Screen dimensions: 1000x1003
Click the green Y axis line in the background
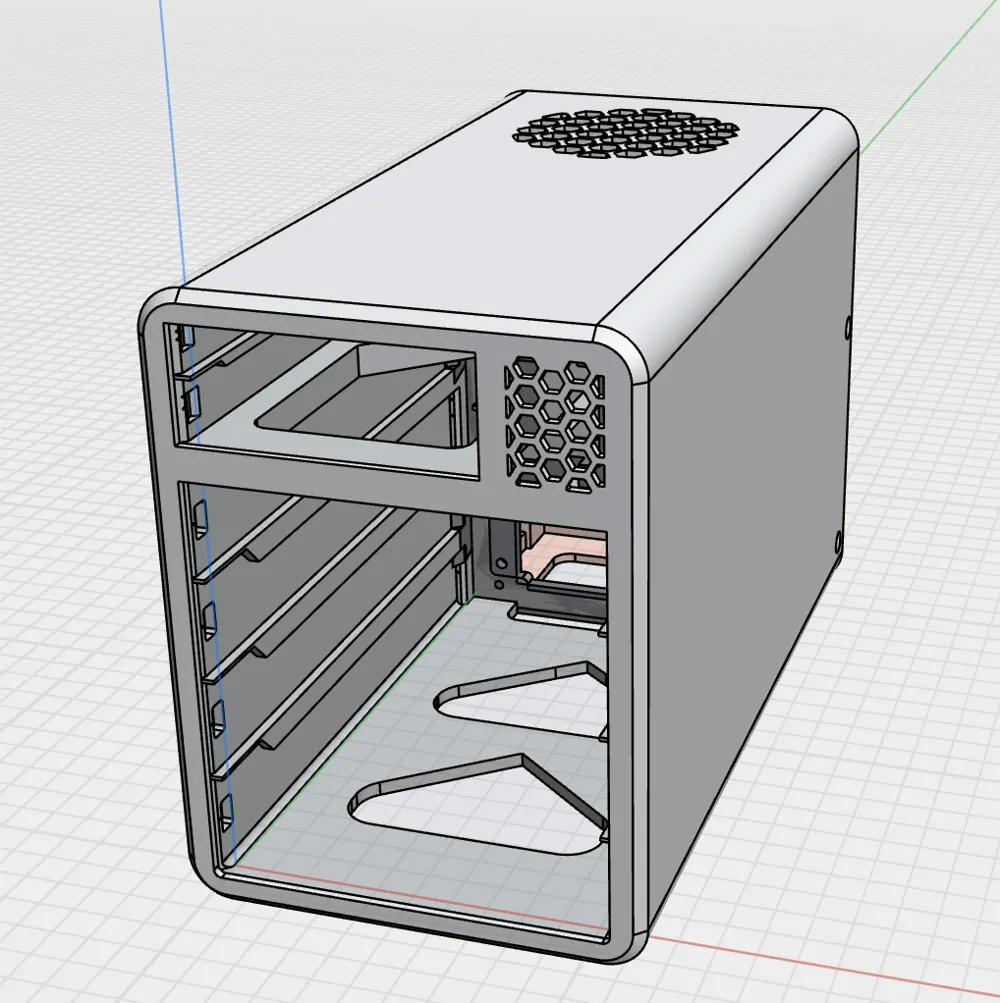[928, 79]
